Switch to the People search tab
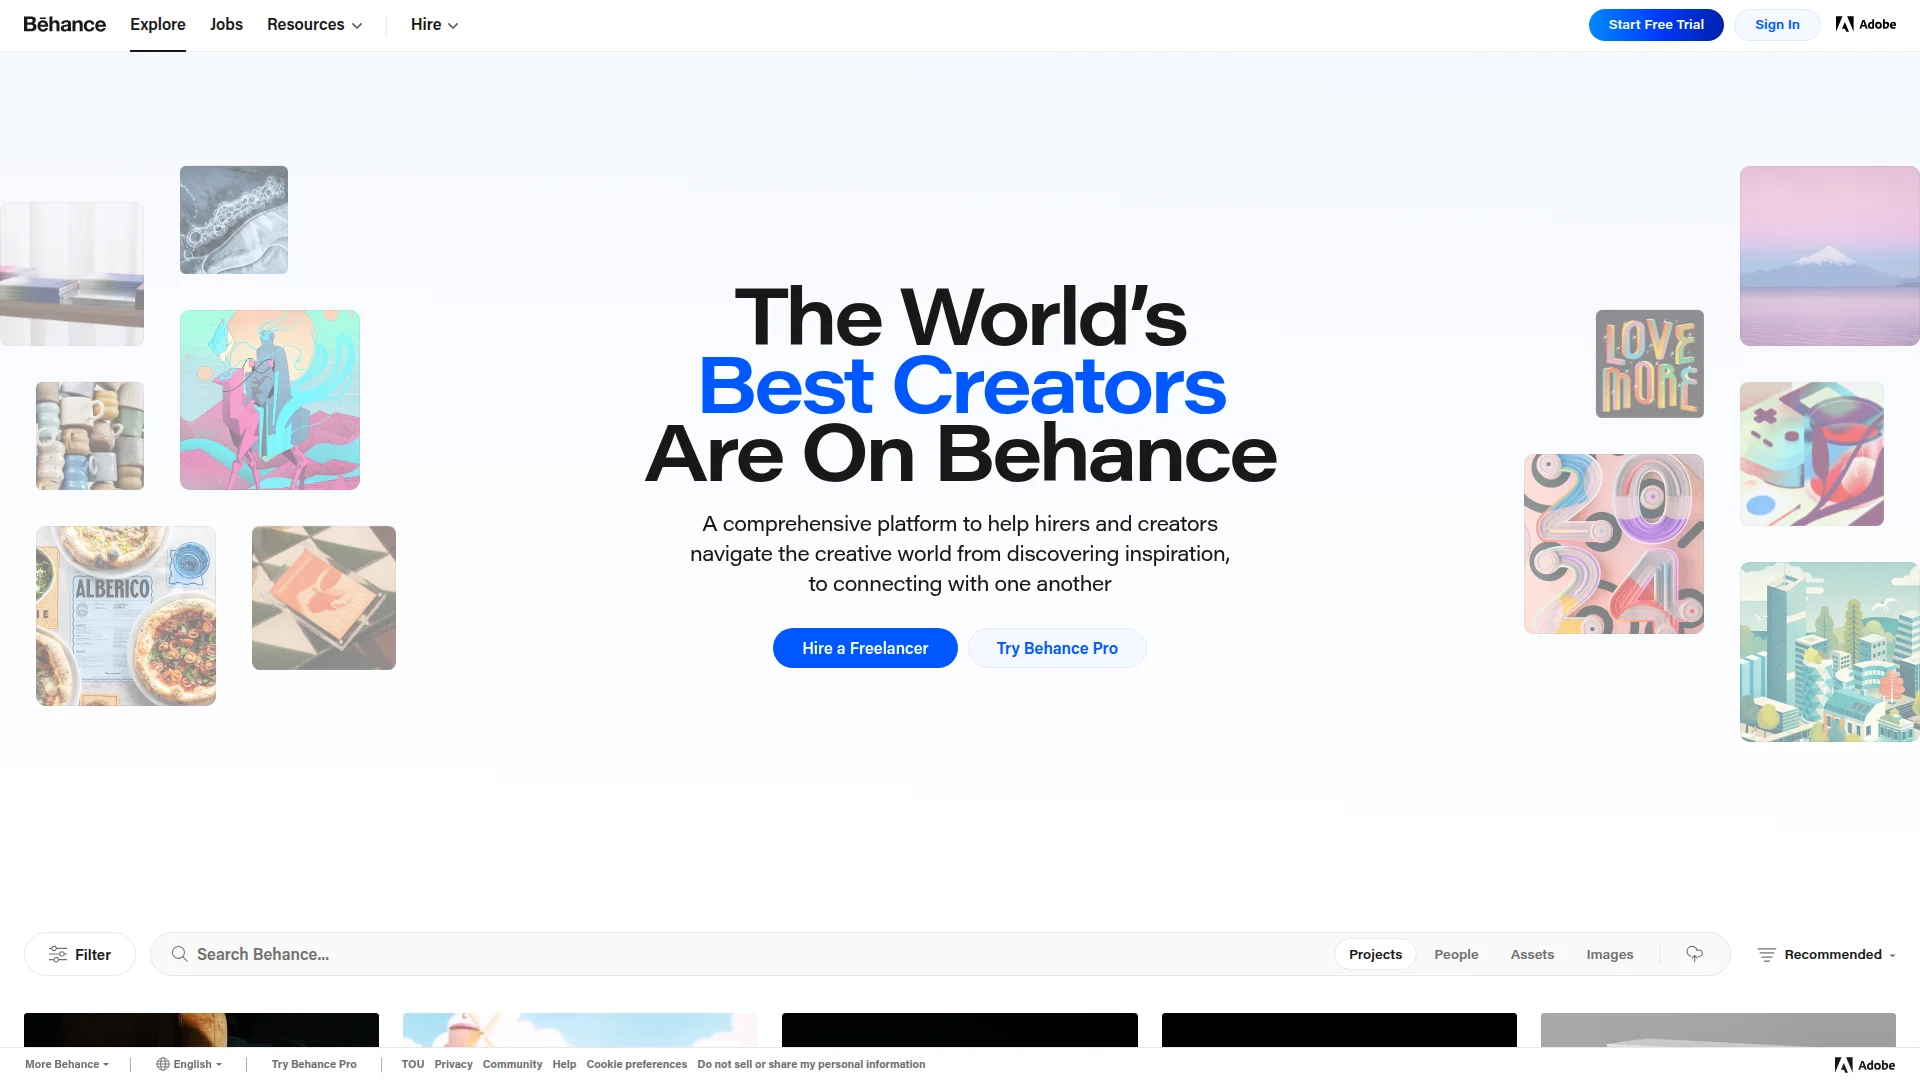Viewport: 1920px width, 1080px height. click(x=1456, y=954)
